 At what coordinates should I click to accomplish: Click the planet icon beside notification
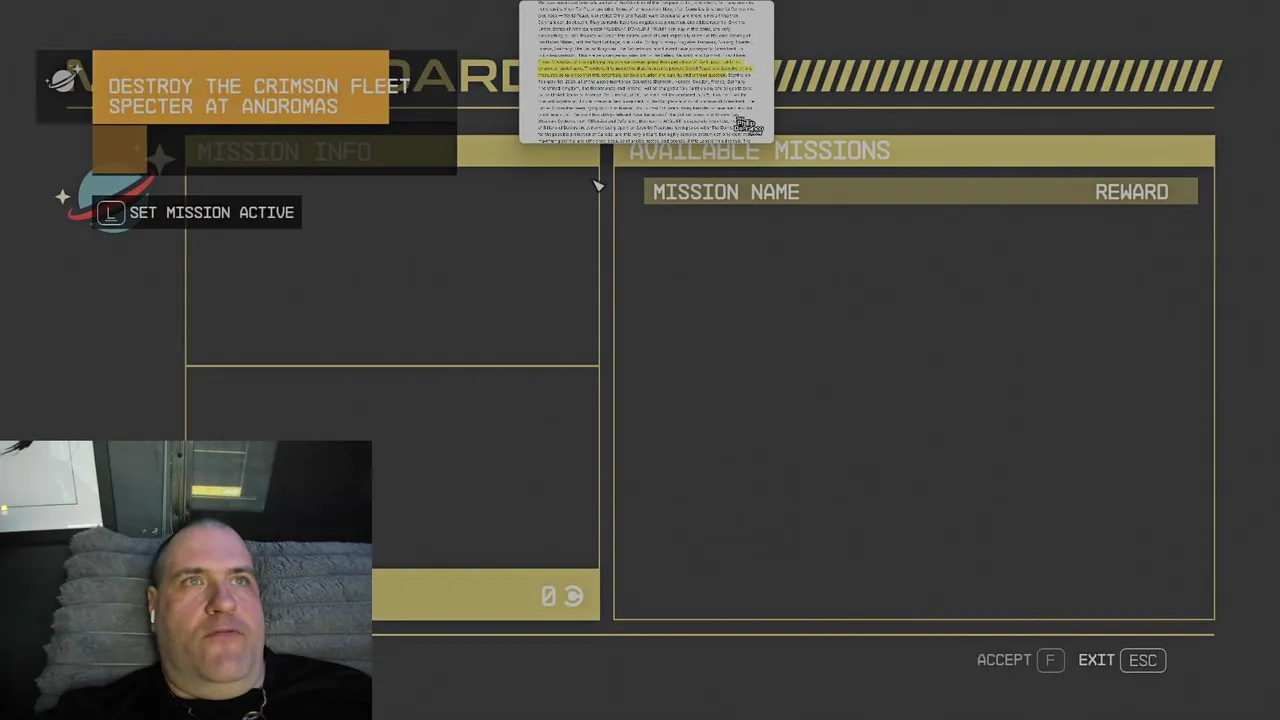pyautogui.click(x=63, y=79)
